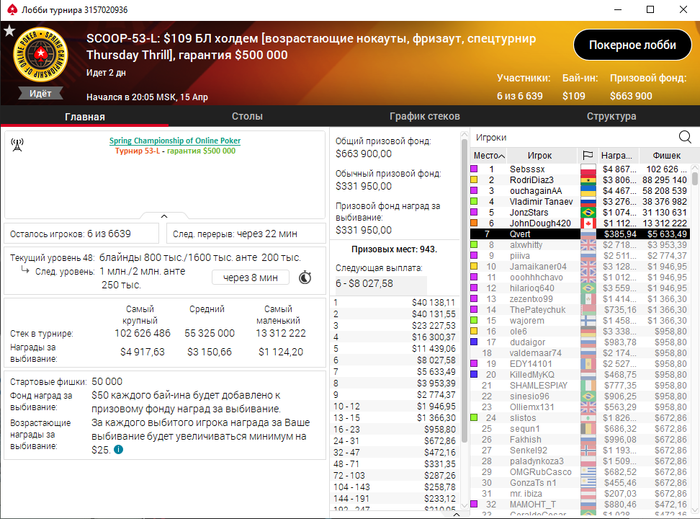Viewport: 700px width, 519px height.
Task: Select player paladynkoza3 in list
Action: click(579, 461)
